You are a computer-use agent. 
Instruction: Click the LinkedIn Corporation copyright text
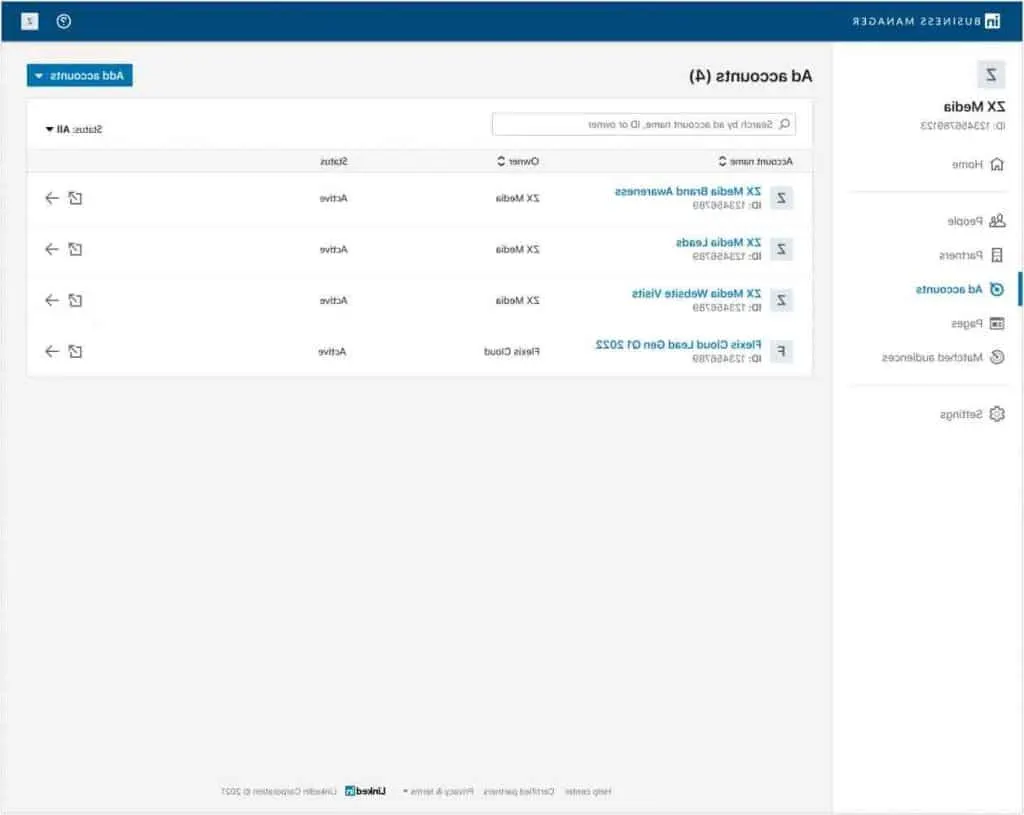click(278, 791)
